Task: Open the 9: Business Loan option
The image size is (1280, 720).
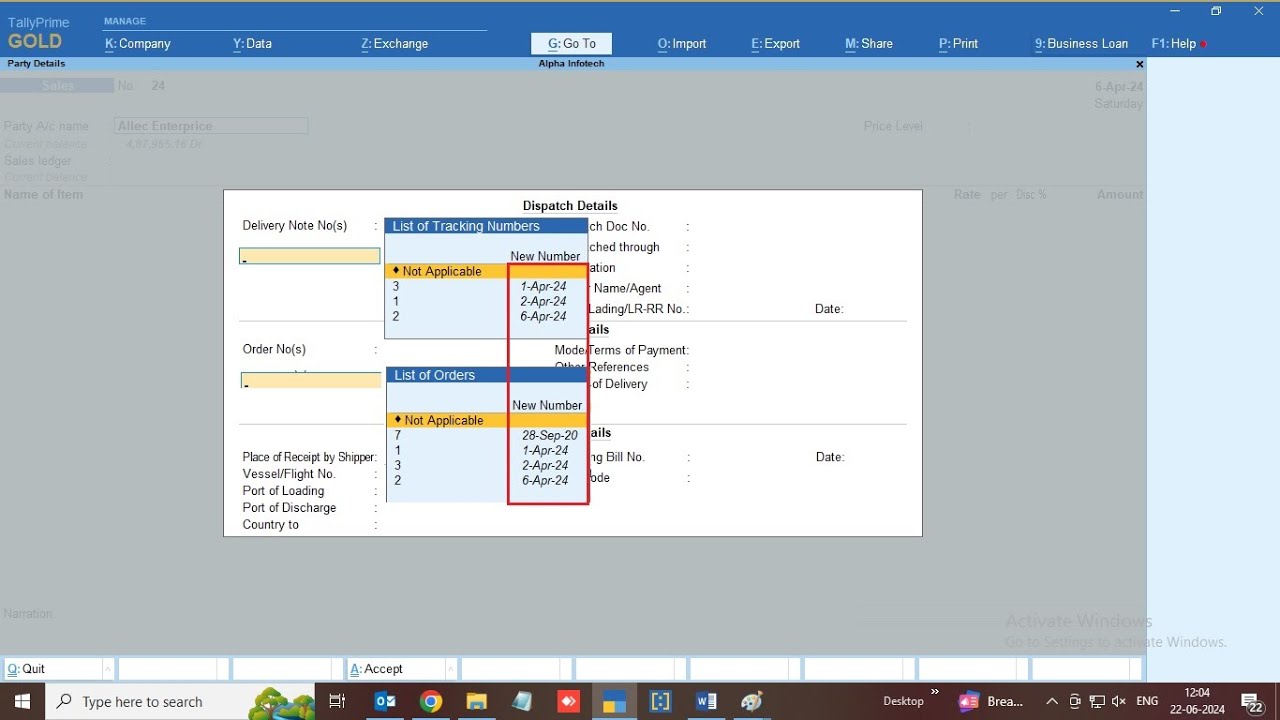Action: [1081, 44]
